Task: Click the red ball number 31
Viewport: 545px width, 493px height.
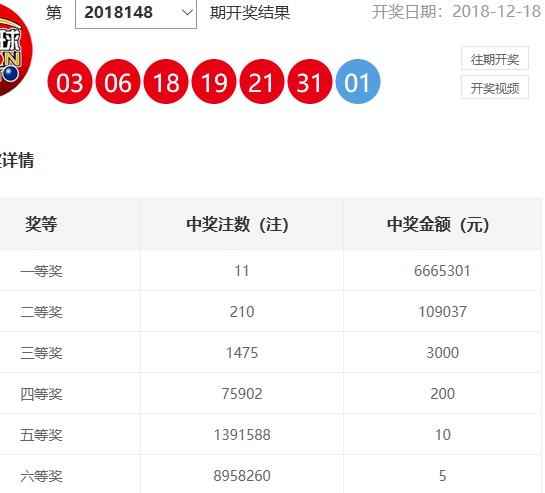Action: coord(310,82)
